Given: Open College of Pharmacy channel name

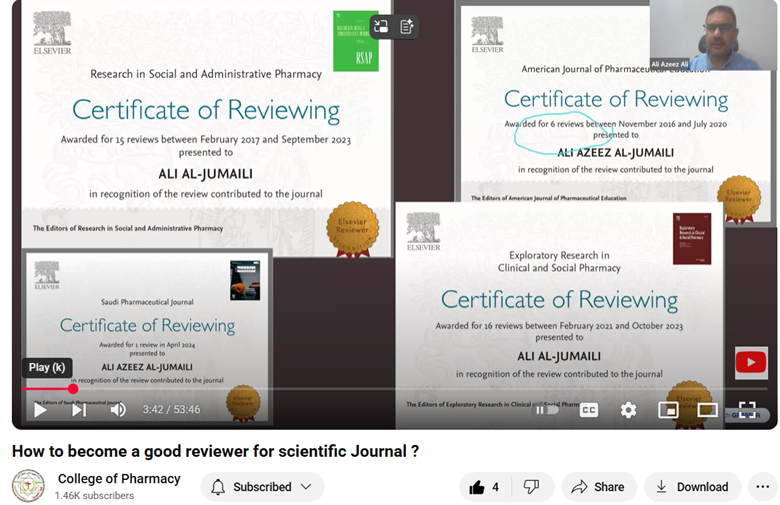Looking at the screenshot, I should [119, 479].
